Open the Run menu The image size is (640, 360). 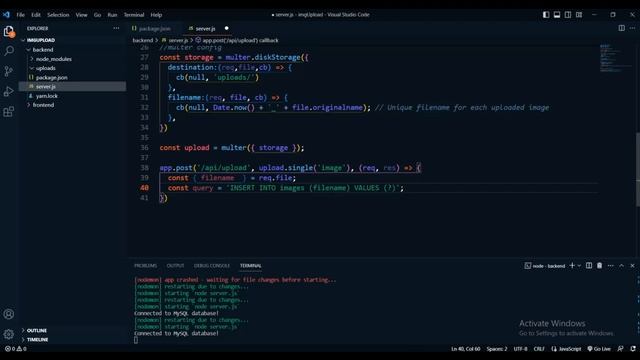coord(112,15)
